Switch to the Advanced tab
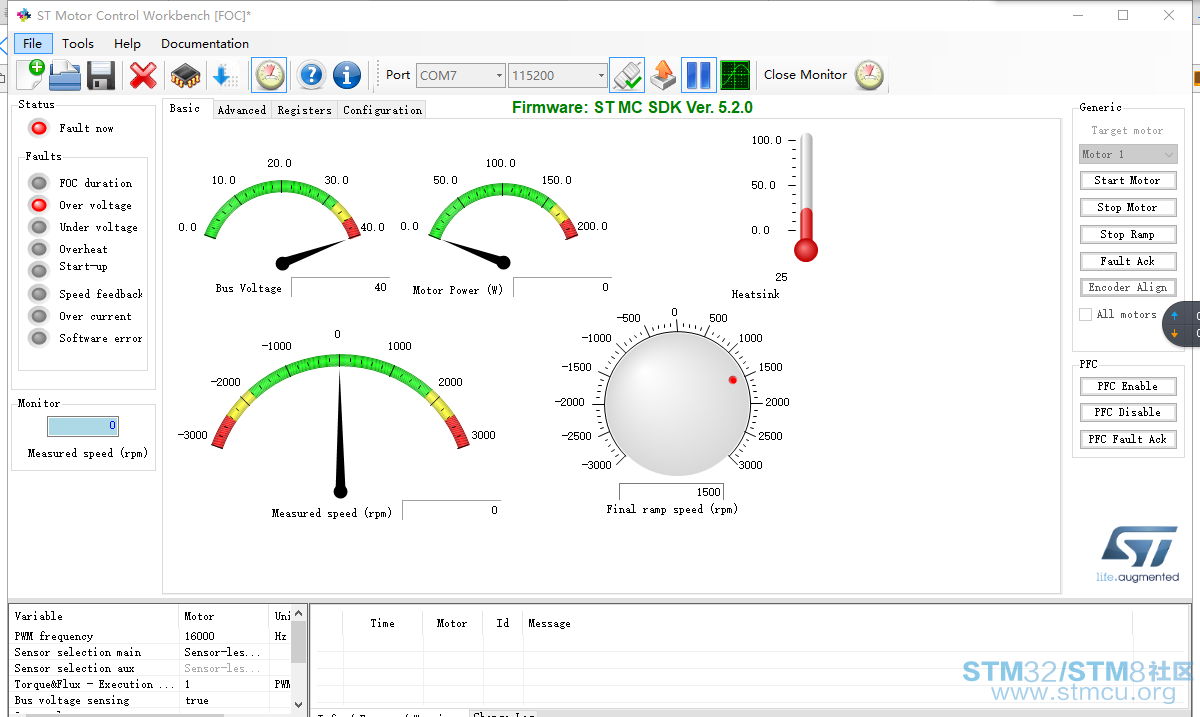 [x=242, y=110]
